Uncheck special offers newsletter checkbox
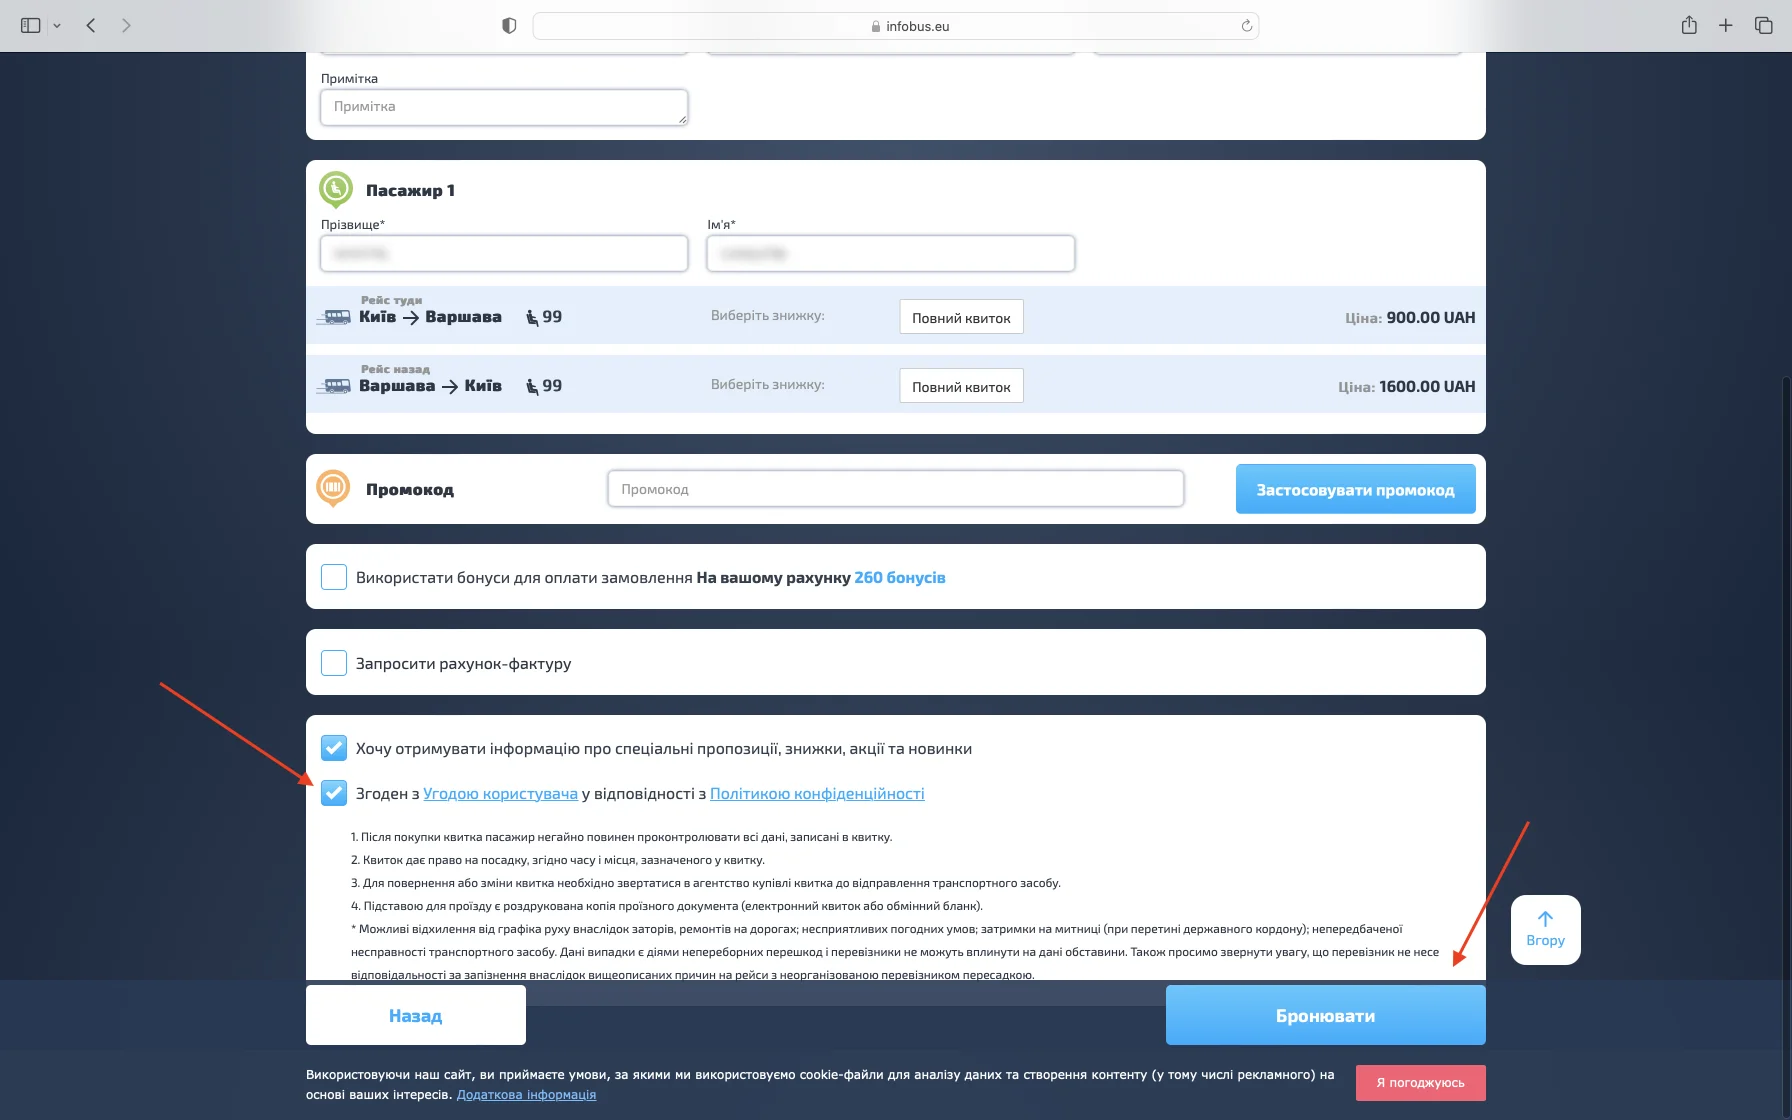Viewport: 1792px width, 1120px height. pyautogui.click(x=334, y=748)
